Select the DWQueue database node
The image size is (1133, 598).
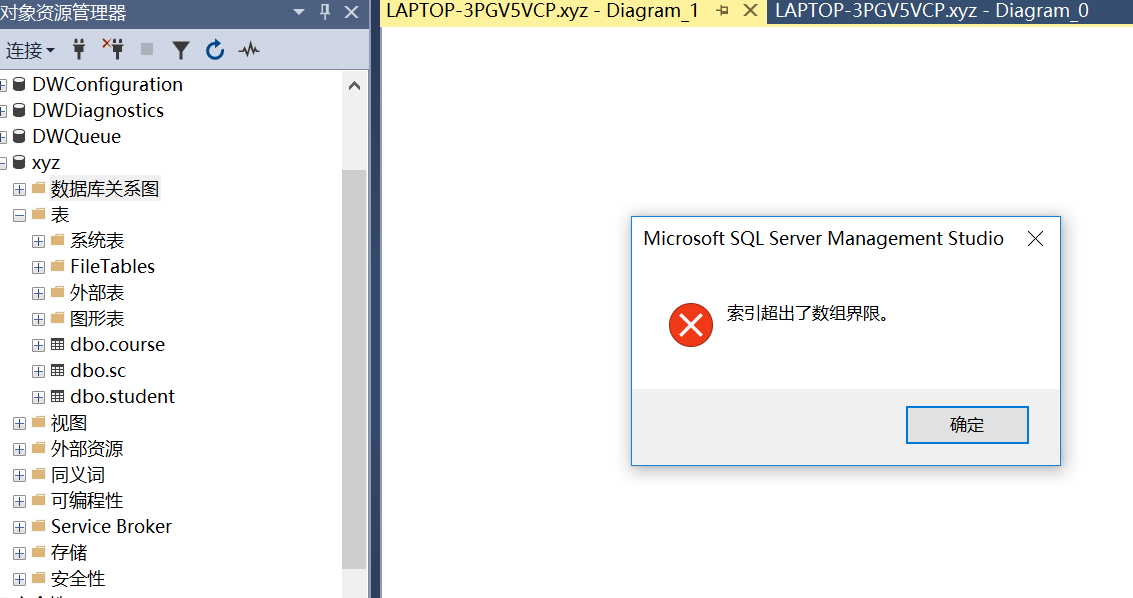pyautogui.click(x=77, y=136)
